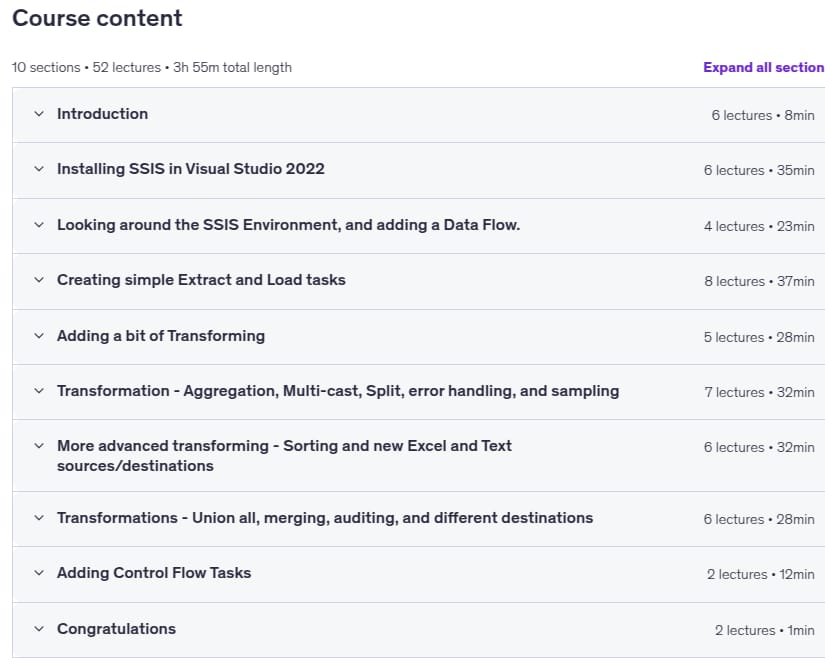The width and height of the screenshot is (825, 658).
Task: Click chevron next to Adding Control Flow Tasks
Action: 39,573
